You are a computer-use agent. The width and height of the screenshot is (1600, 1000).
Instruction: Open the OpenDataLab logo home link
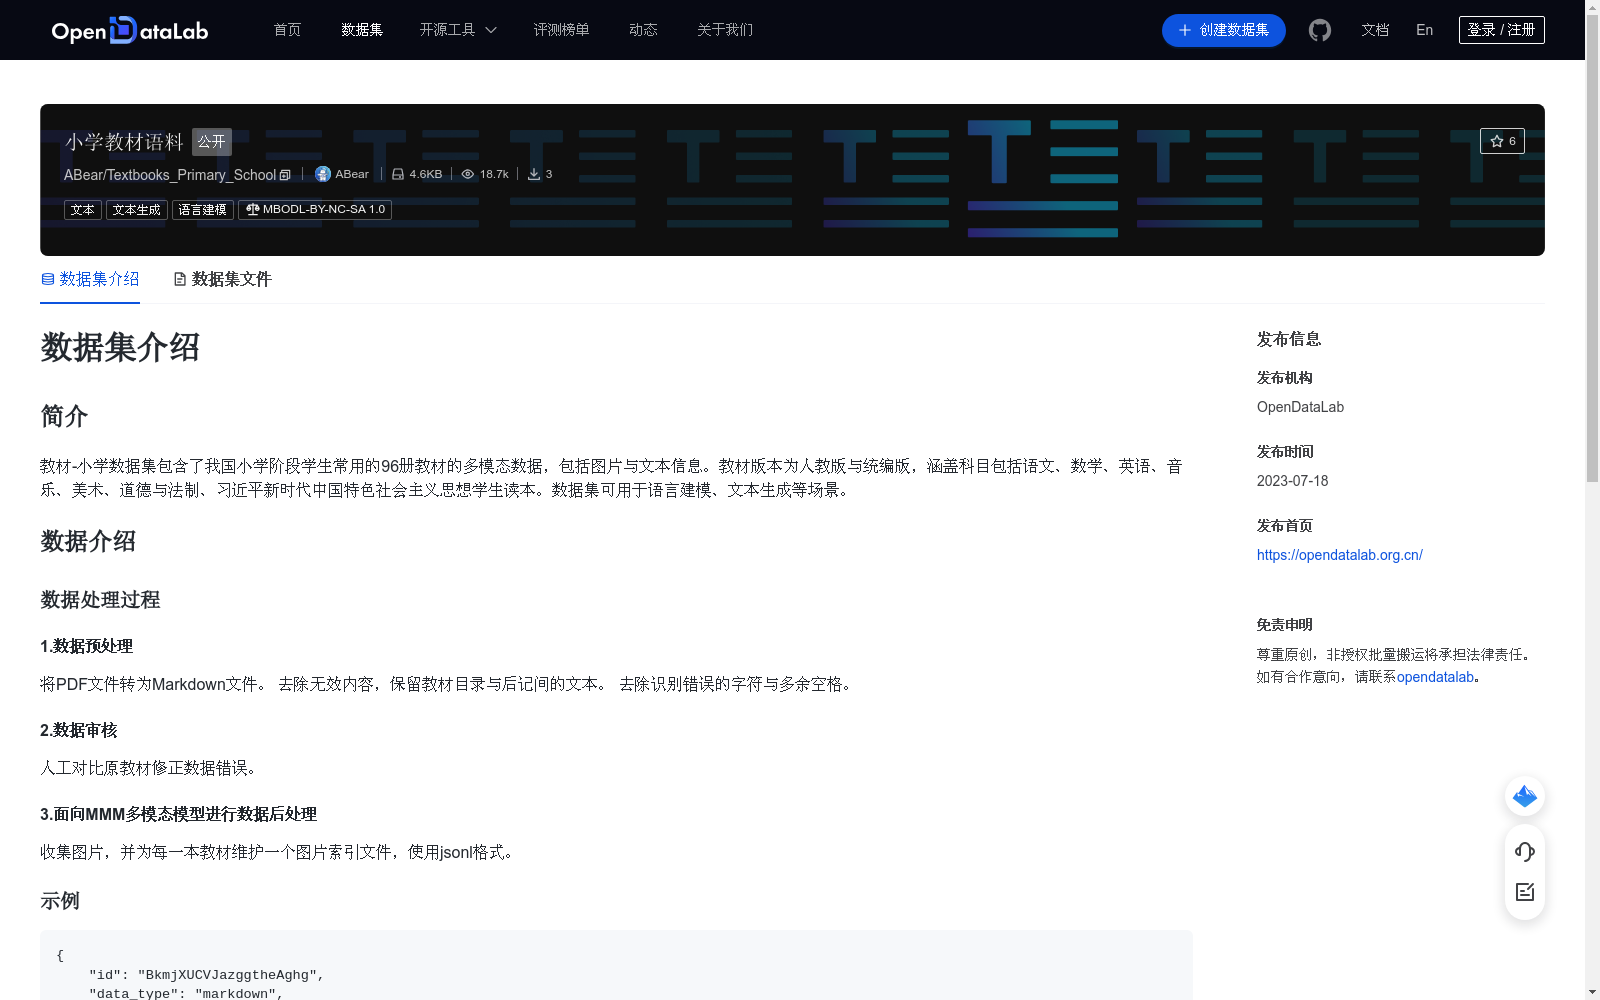(x=130, y=30)
